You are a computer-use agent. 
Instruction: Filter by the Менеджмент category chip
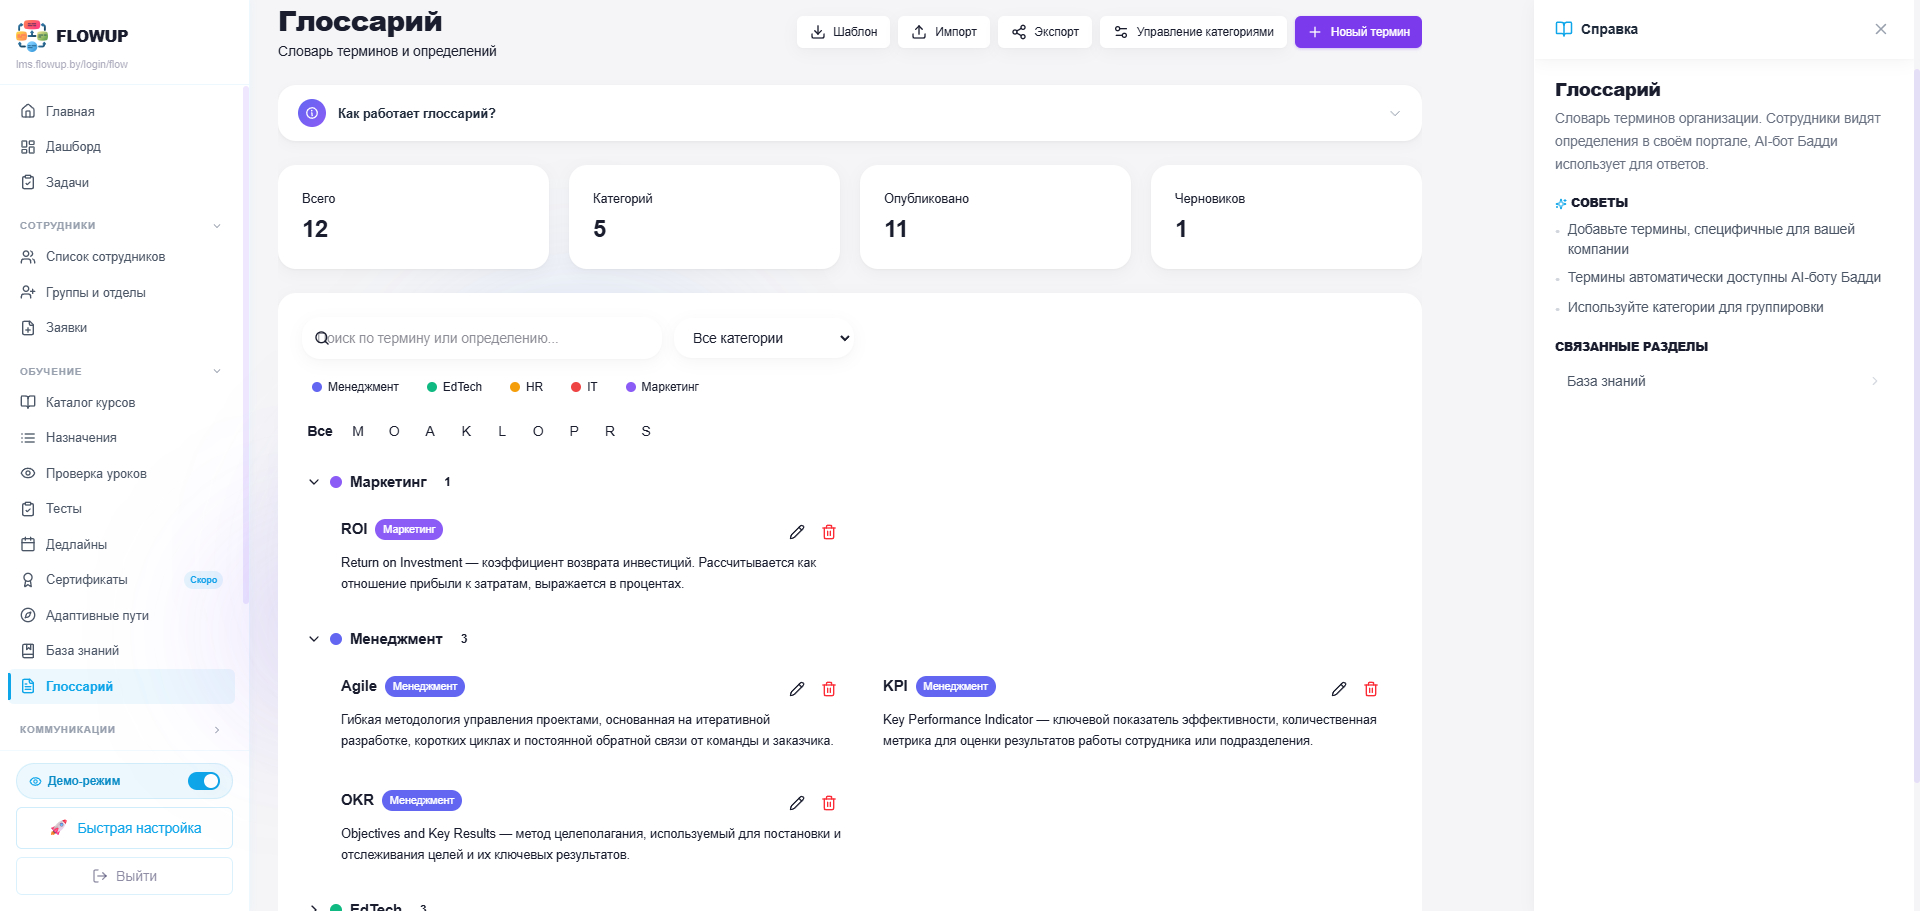click(x=355, y=387)
